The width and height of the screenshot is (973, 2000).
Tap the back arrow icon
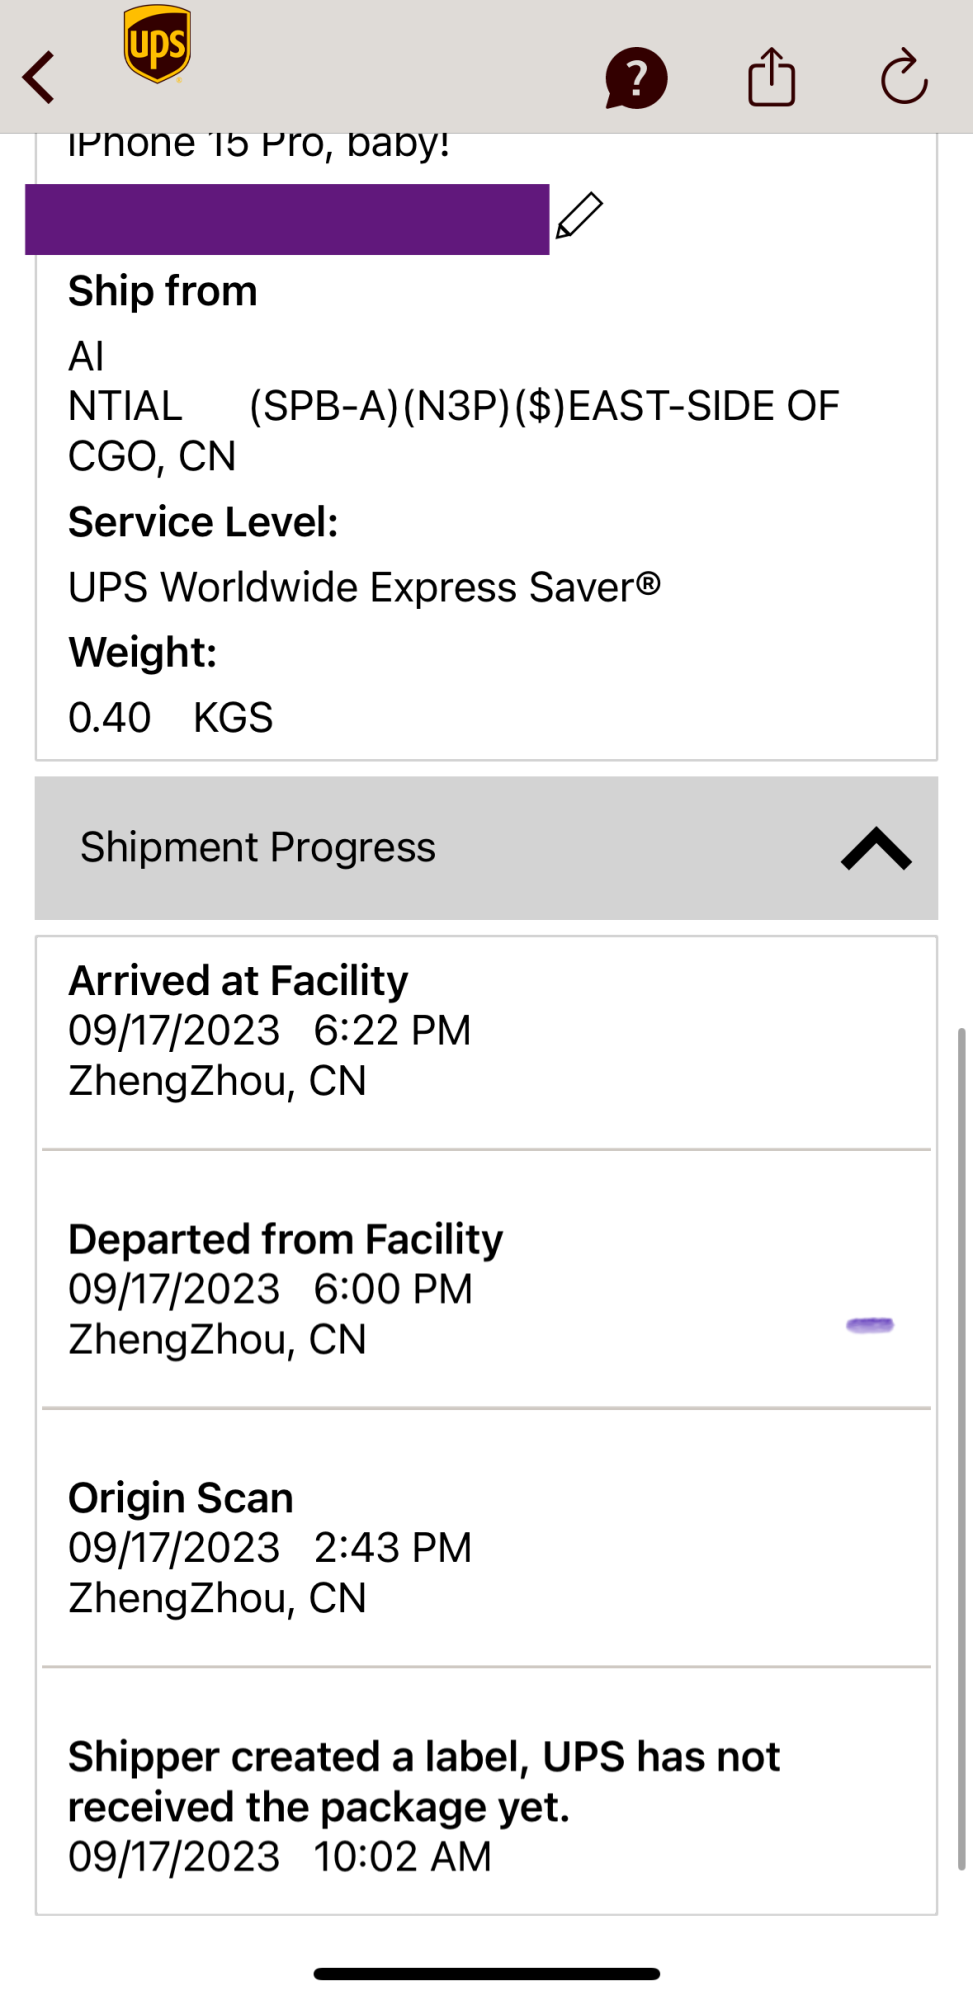tap(40, 78)
